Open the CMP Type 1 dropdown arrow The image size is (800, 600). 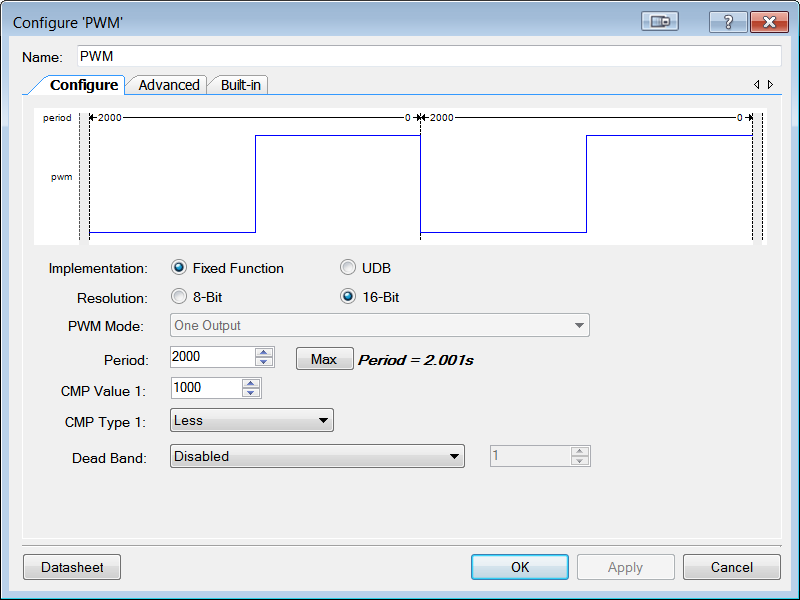point(324,420)
